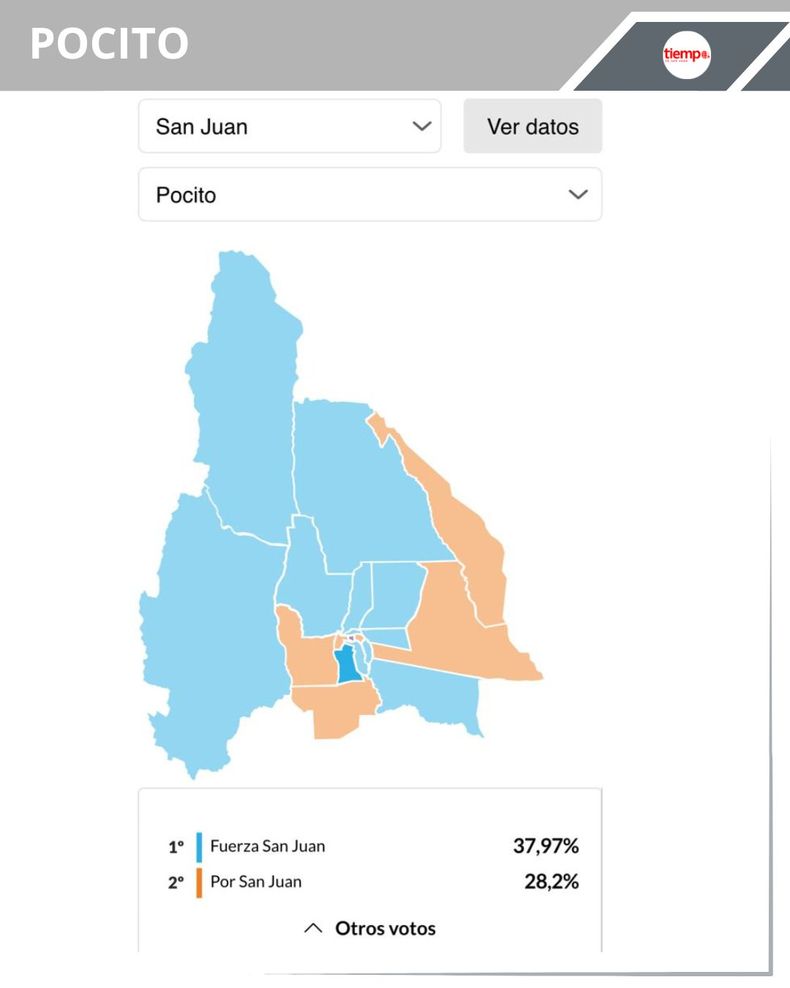This screenshot has height=988, width=790.
Task: Click the 1° ranking marker
Action: pos(176,847)
